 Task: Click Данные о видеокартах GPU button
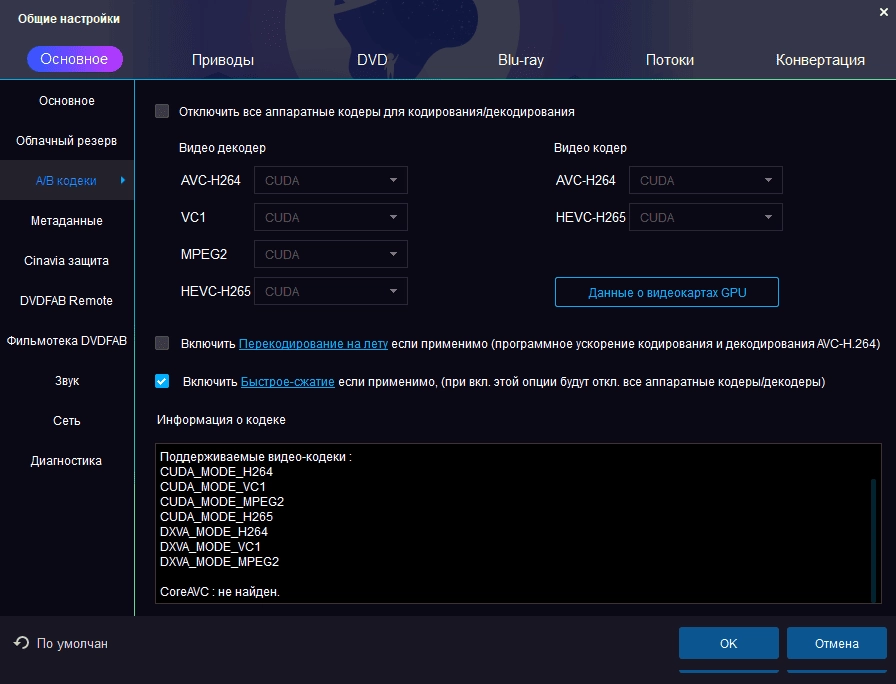pos(667,292)
